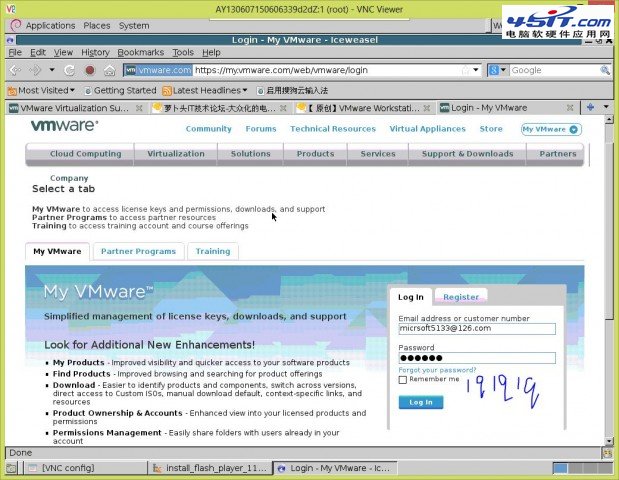Screen dimensions: 619x480
Task: Open Cloud Computing navigation item
Action: (x=86, y=154)
